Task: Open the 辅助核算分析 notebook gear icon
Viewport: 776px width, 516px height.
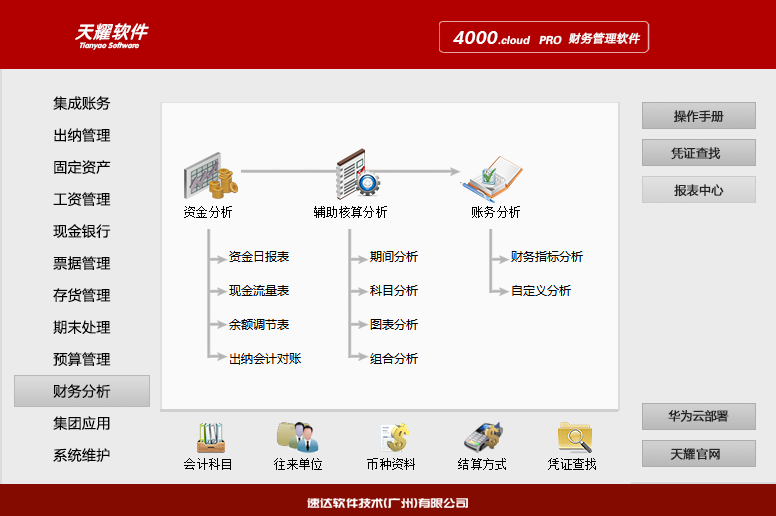Action: coord(358,174)
